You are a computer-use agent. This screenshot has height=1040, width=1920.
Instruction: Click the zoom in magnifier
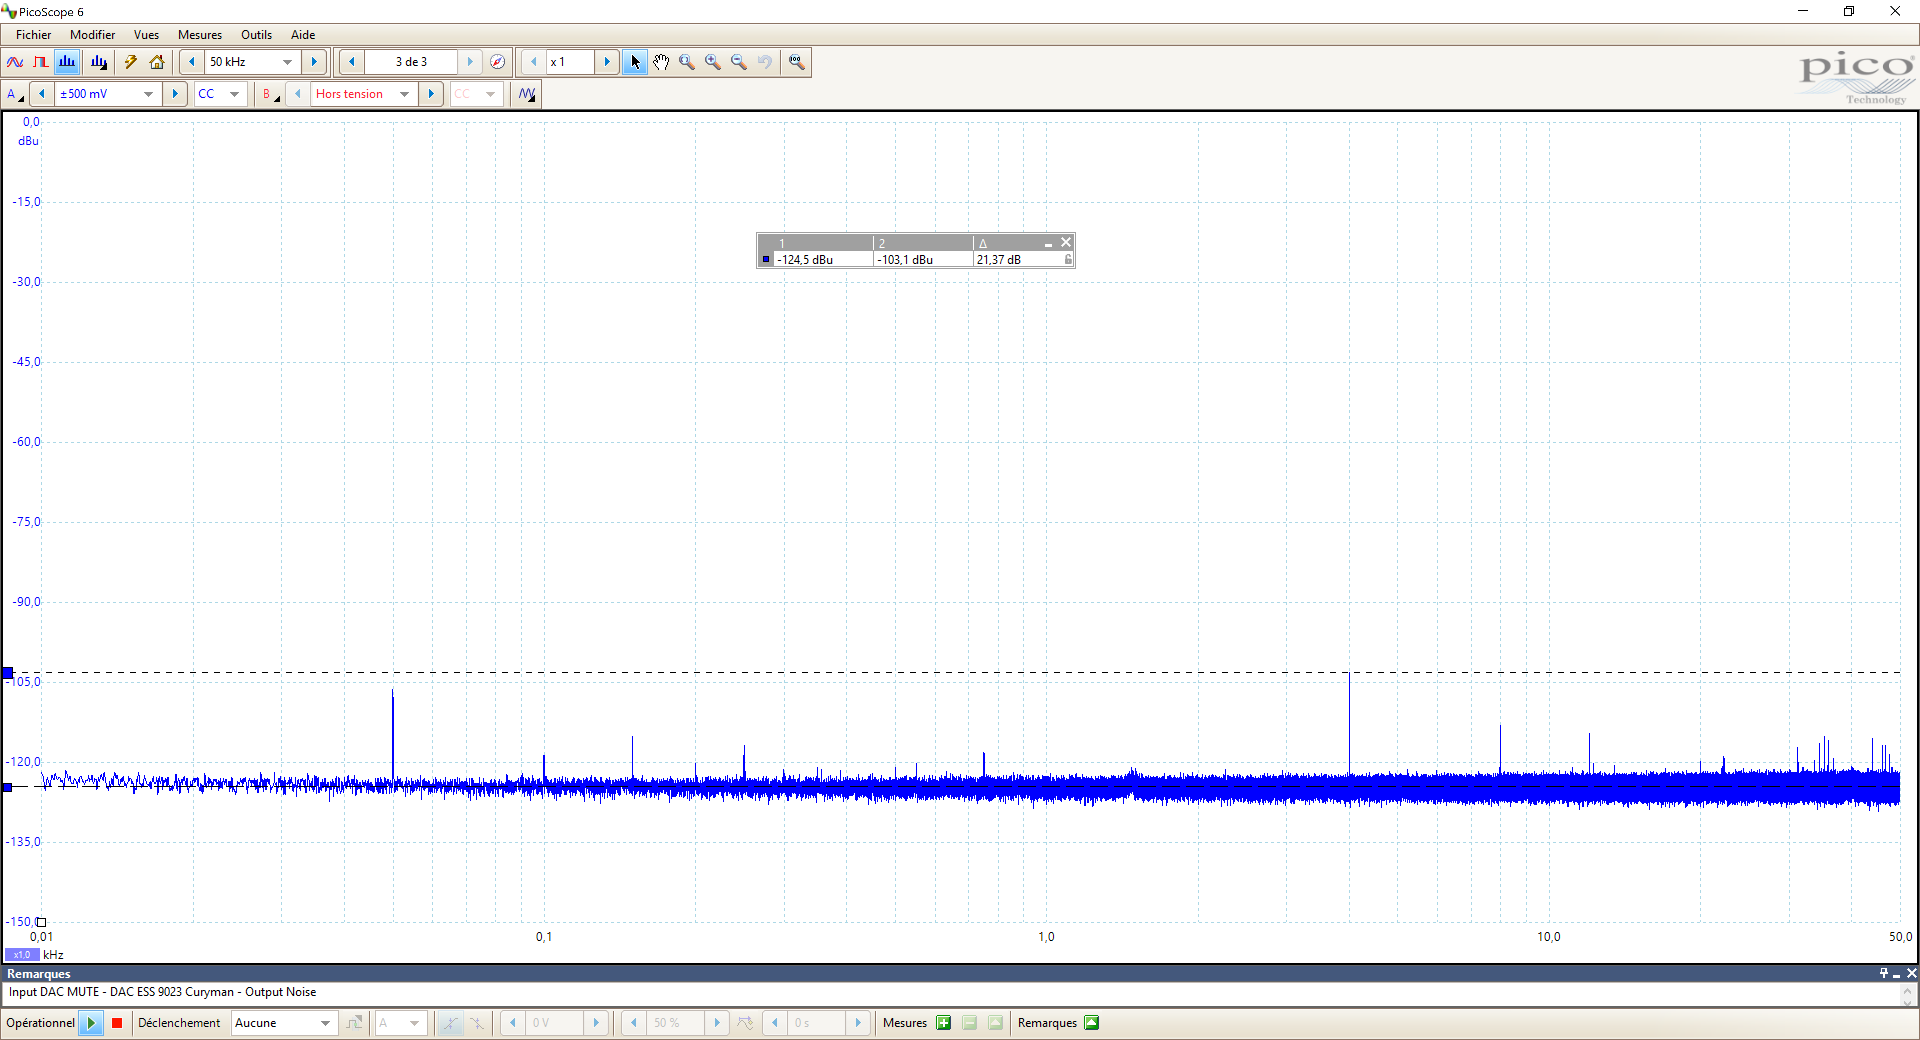713,62
